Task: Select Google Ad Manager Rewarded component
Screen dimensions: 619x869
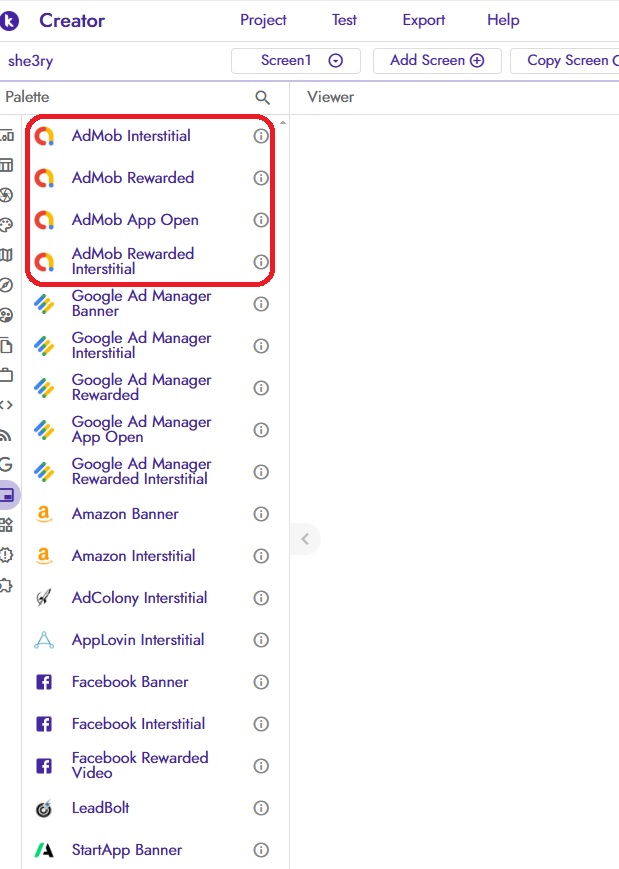Action: coord(142,388)
